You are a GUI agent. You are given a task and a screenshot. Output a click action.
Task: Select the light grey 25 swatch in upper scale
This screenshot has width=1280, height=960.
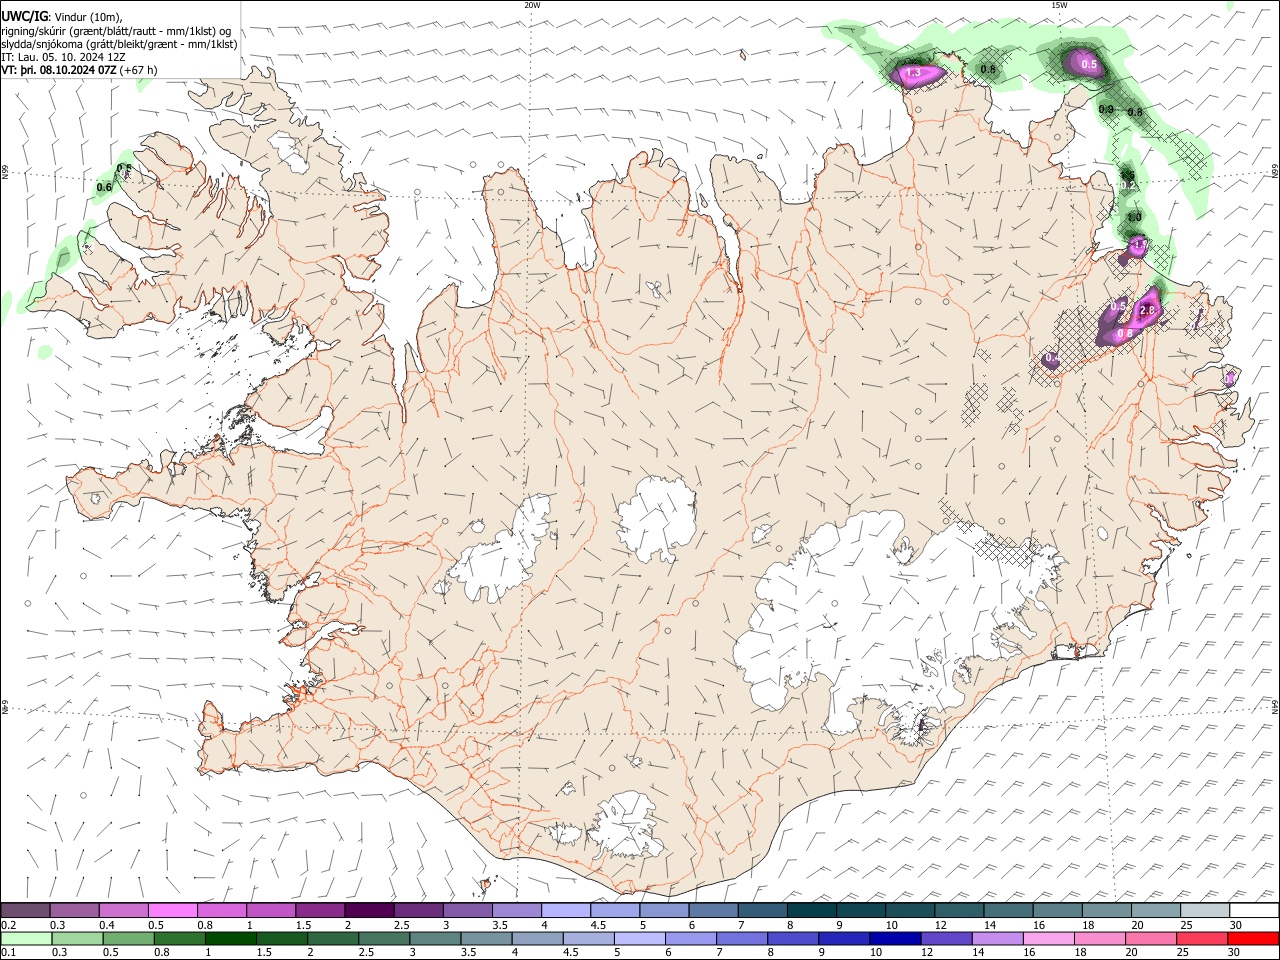pyautogui.click(x=1205, y=910)
